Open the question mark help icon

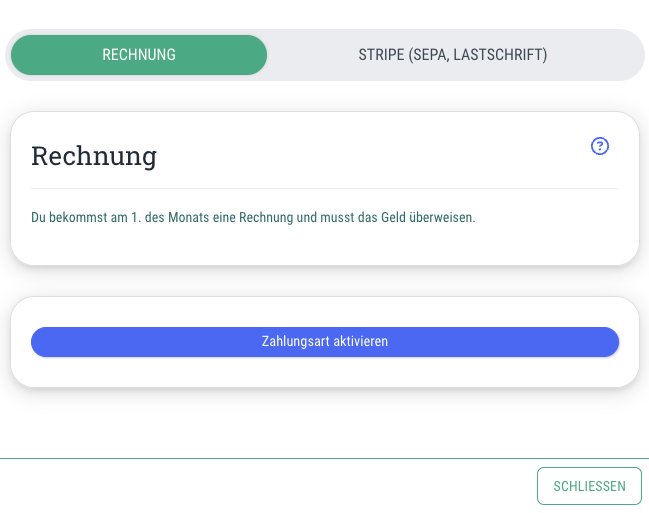click(599, 146)
